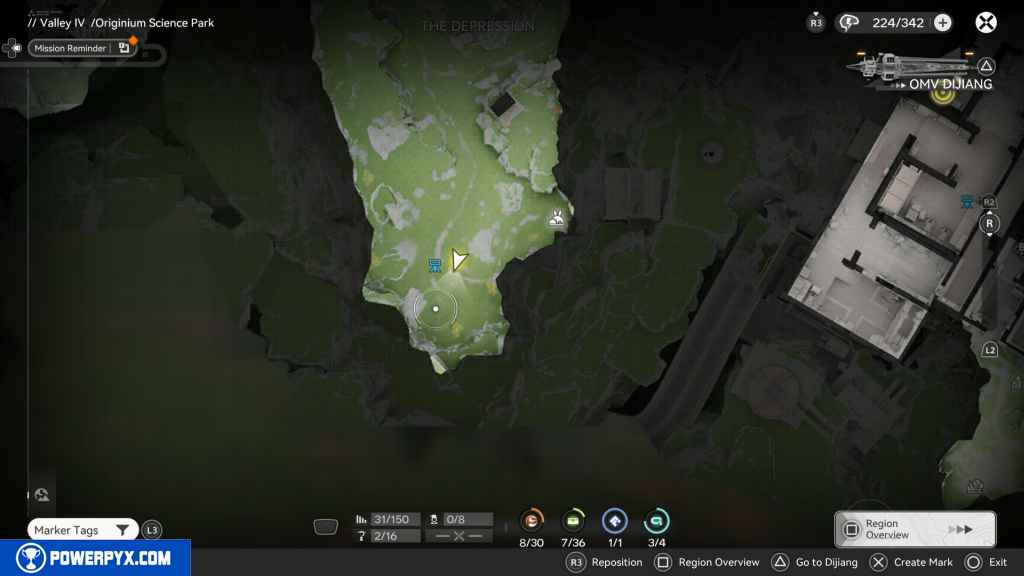
Task: Click the blue teleport marker inside the building
Action: point(967,203)
